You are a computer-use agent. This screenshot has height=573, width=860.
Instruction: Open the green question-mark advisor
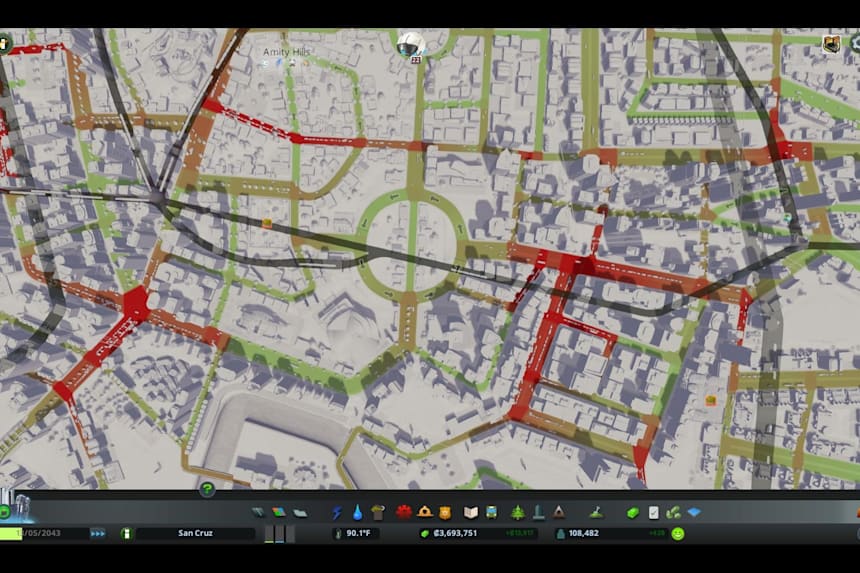[x=207, y=489]
